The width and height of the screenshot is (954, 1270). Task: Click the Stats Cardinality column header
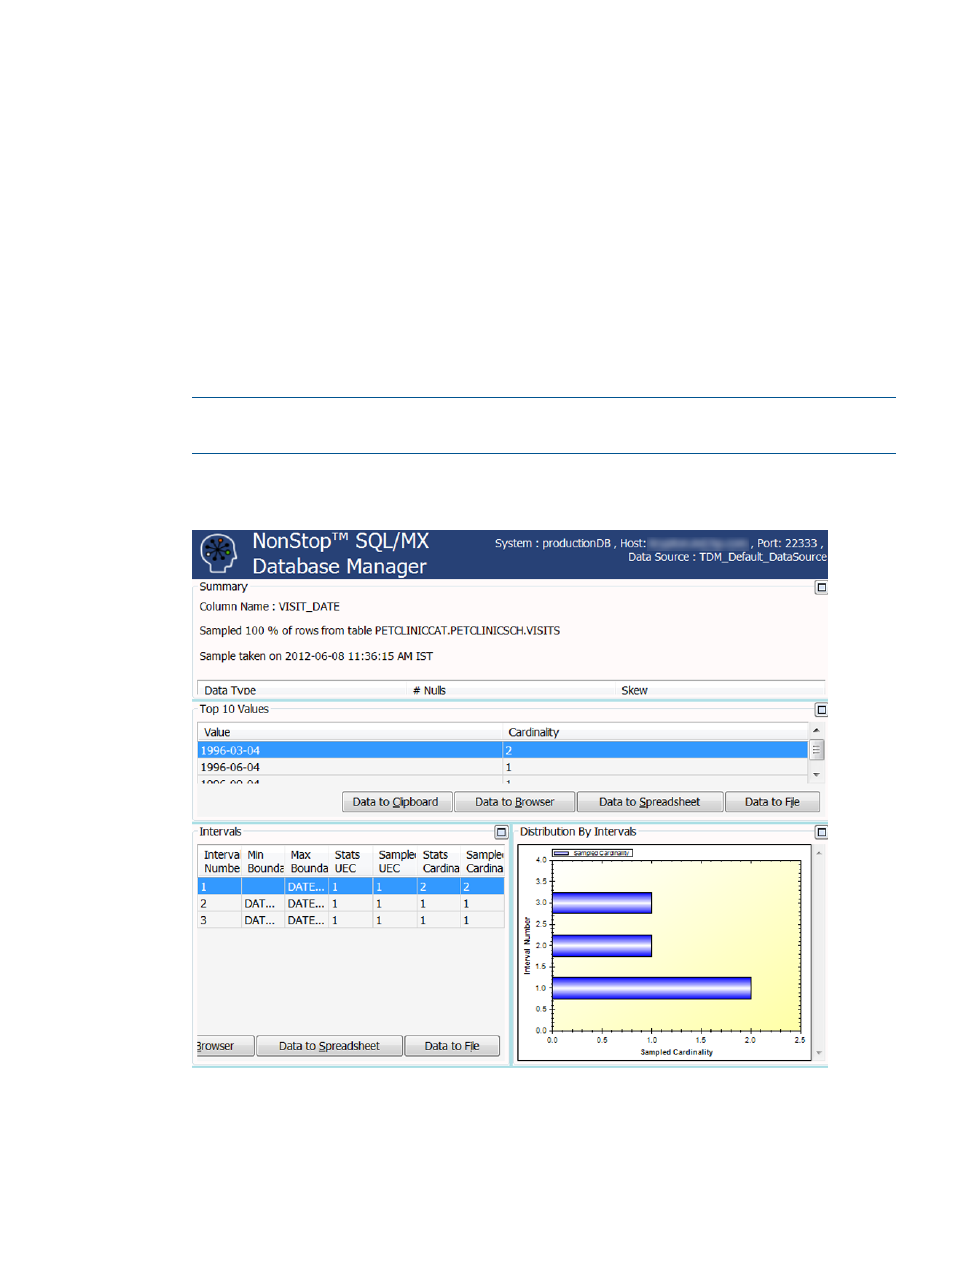(x=439, y=862)
